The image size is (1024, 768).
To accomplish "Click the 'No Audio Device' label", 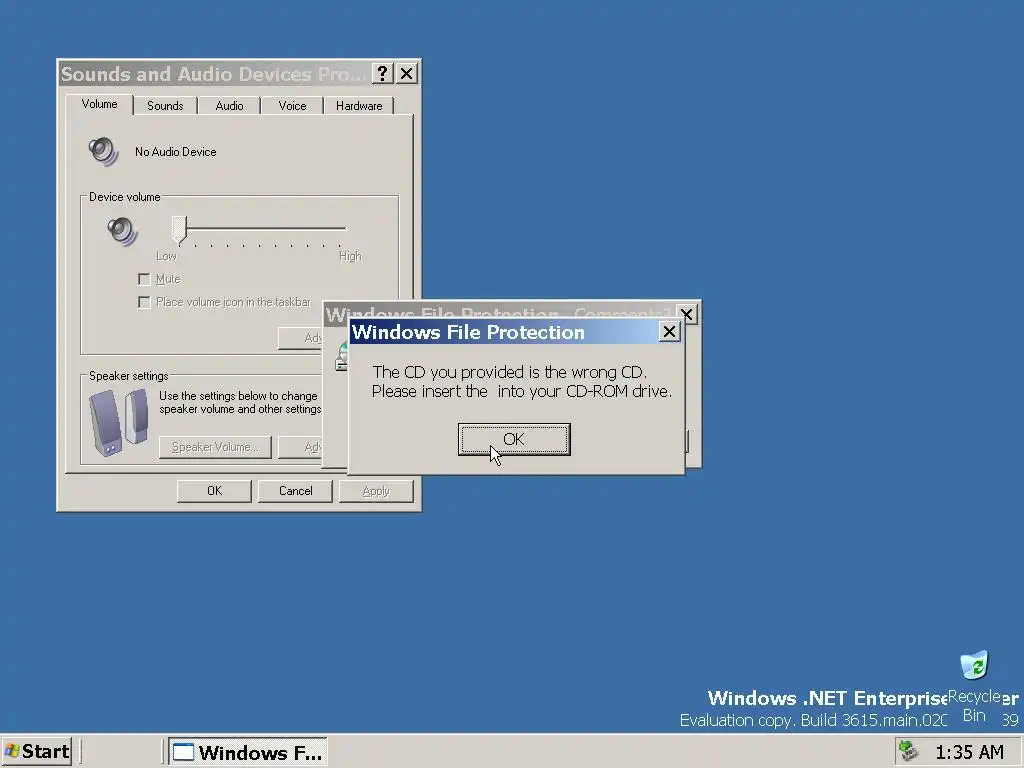I will (x=176, y=152).
